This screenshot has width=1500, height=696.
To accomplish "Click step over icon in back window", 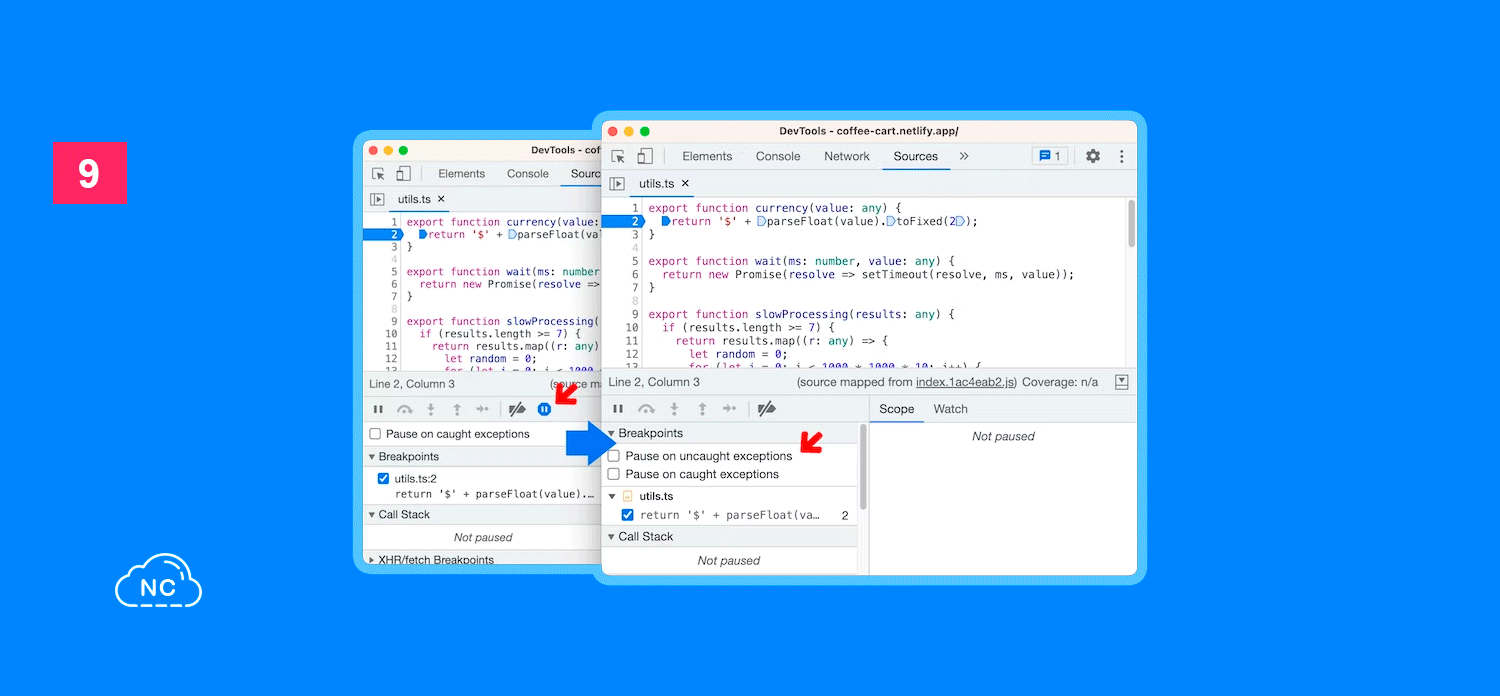I will (x=405, y=409).
